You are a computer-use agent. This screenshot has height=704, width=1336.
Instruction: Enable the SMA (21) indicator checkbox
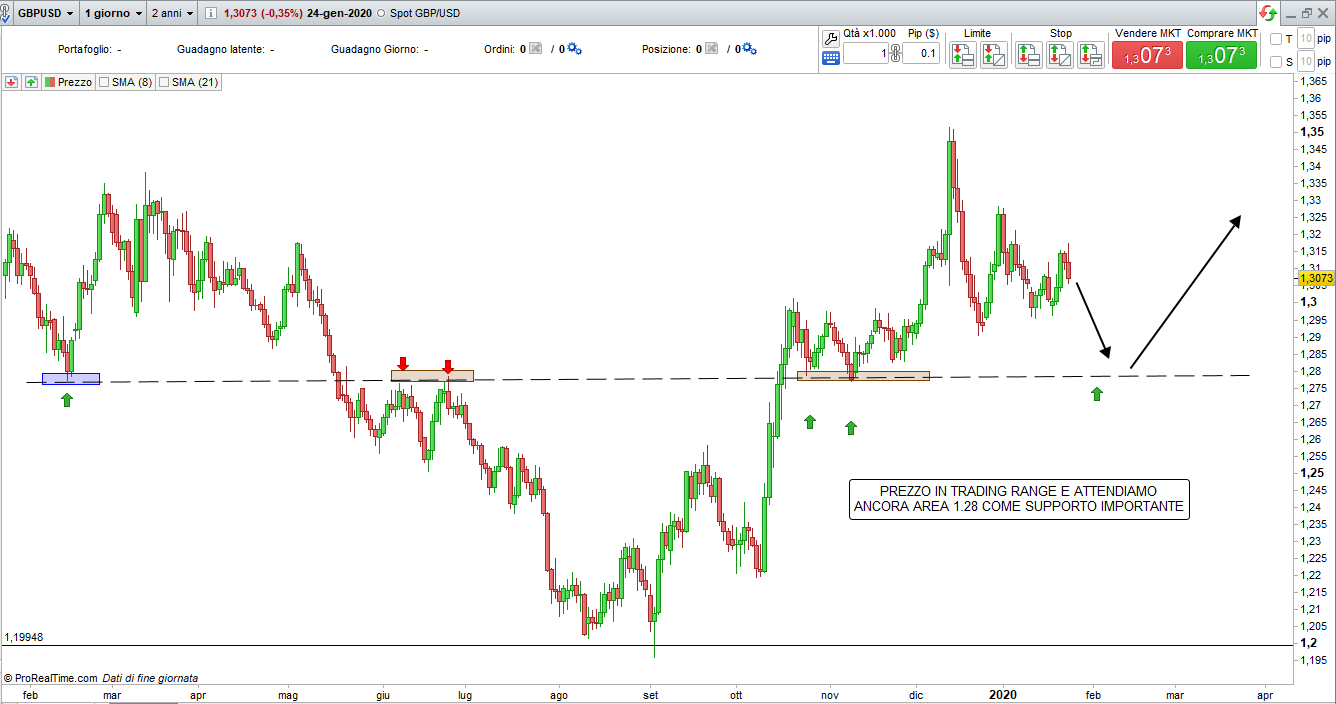coord(164,82)
